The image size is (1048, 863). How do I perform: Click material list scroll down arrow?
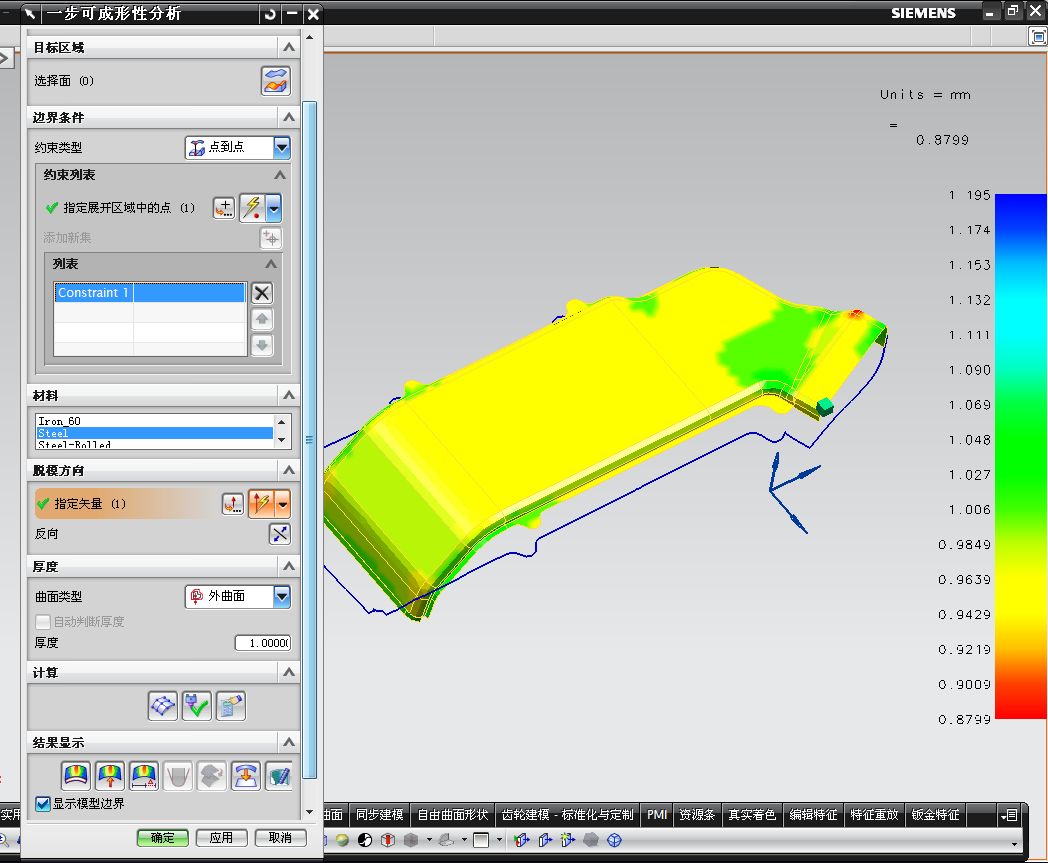[282, 440]
